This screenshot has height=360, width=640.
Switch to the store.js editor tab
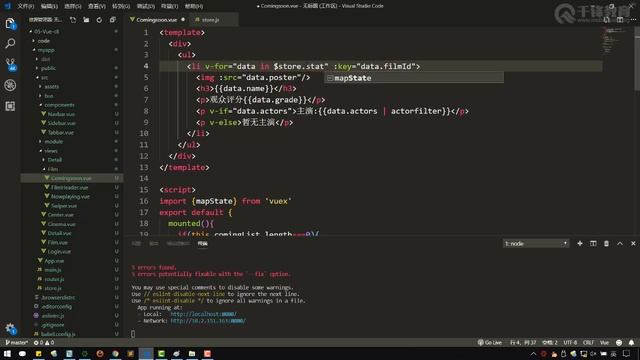pyautogui.click(x=210, y=20)
